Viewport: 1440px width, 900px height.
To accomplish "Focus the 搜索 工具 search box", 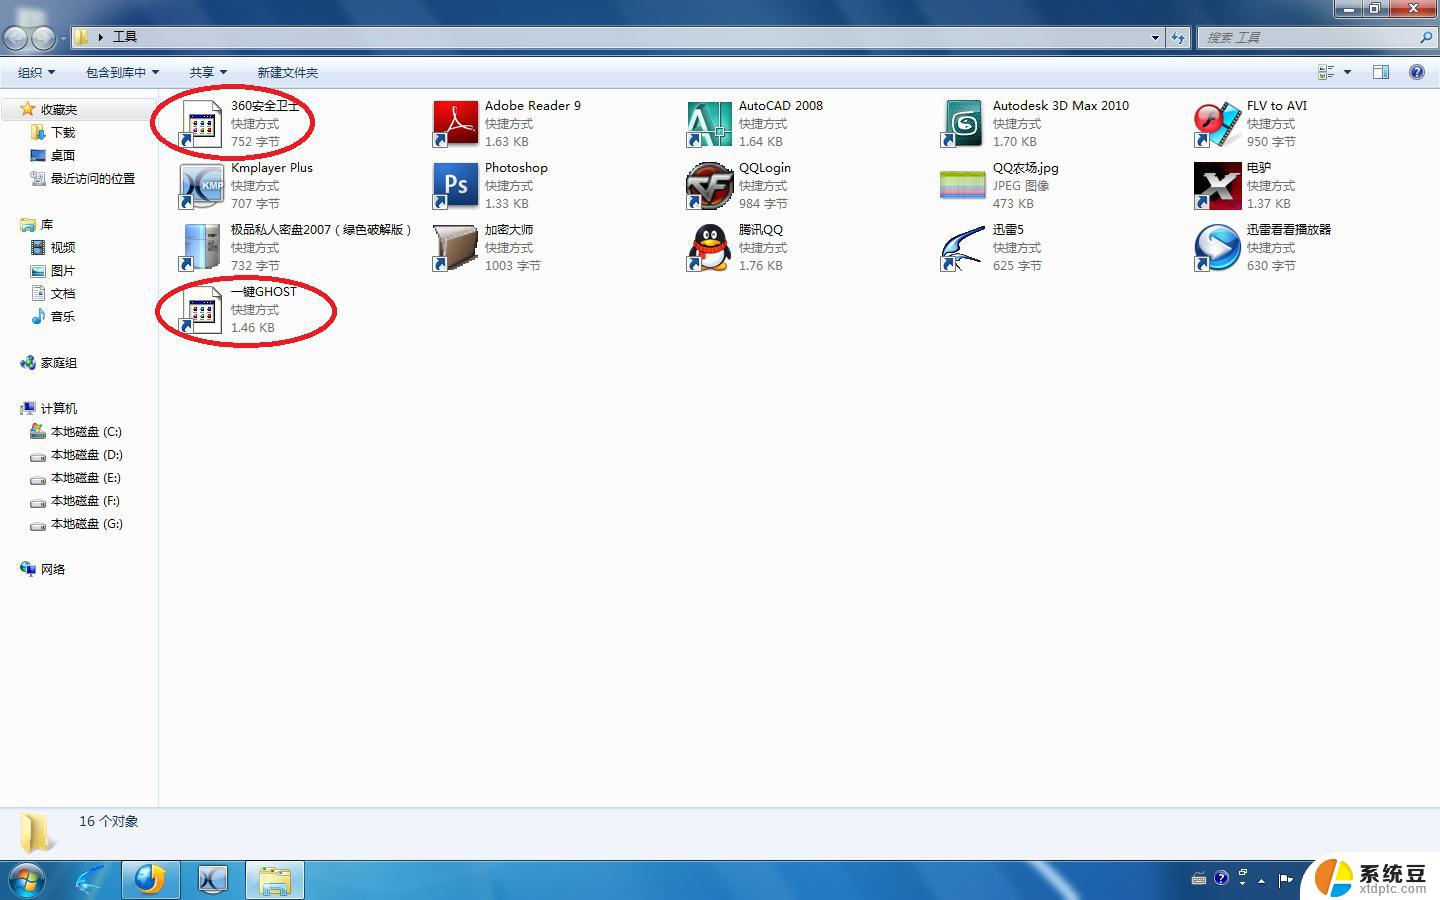I will click(x=1317, y=38).
